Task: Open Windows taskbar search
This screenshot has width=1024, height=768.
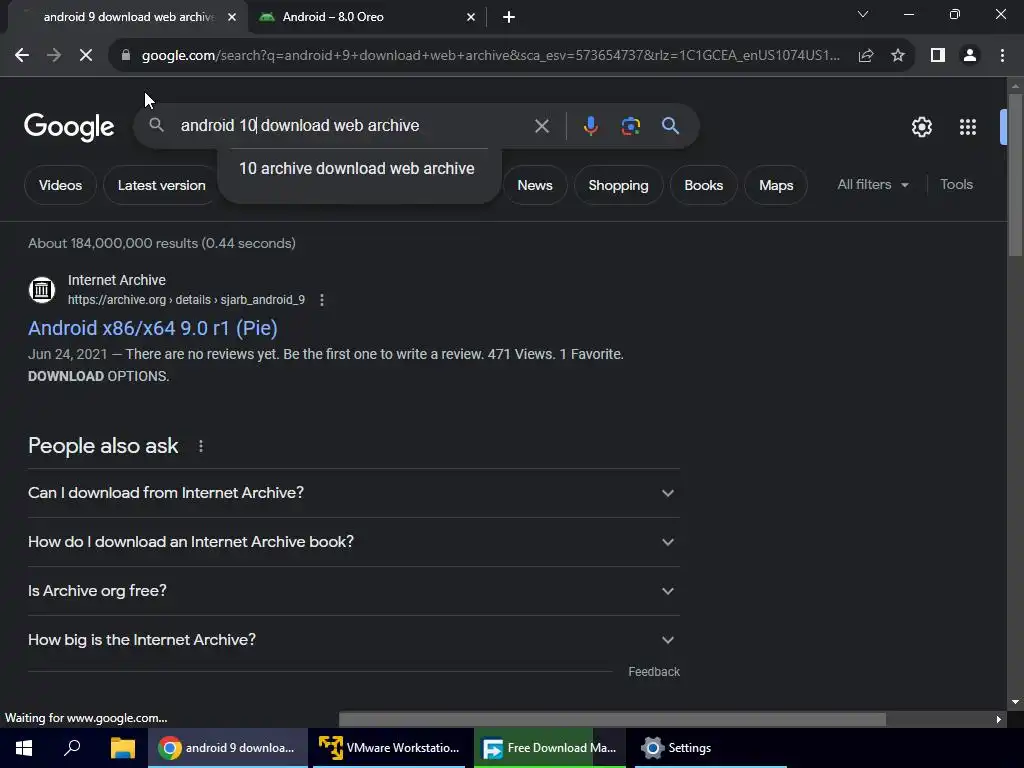Action: click(x=72, y=748)
